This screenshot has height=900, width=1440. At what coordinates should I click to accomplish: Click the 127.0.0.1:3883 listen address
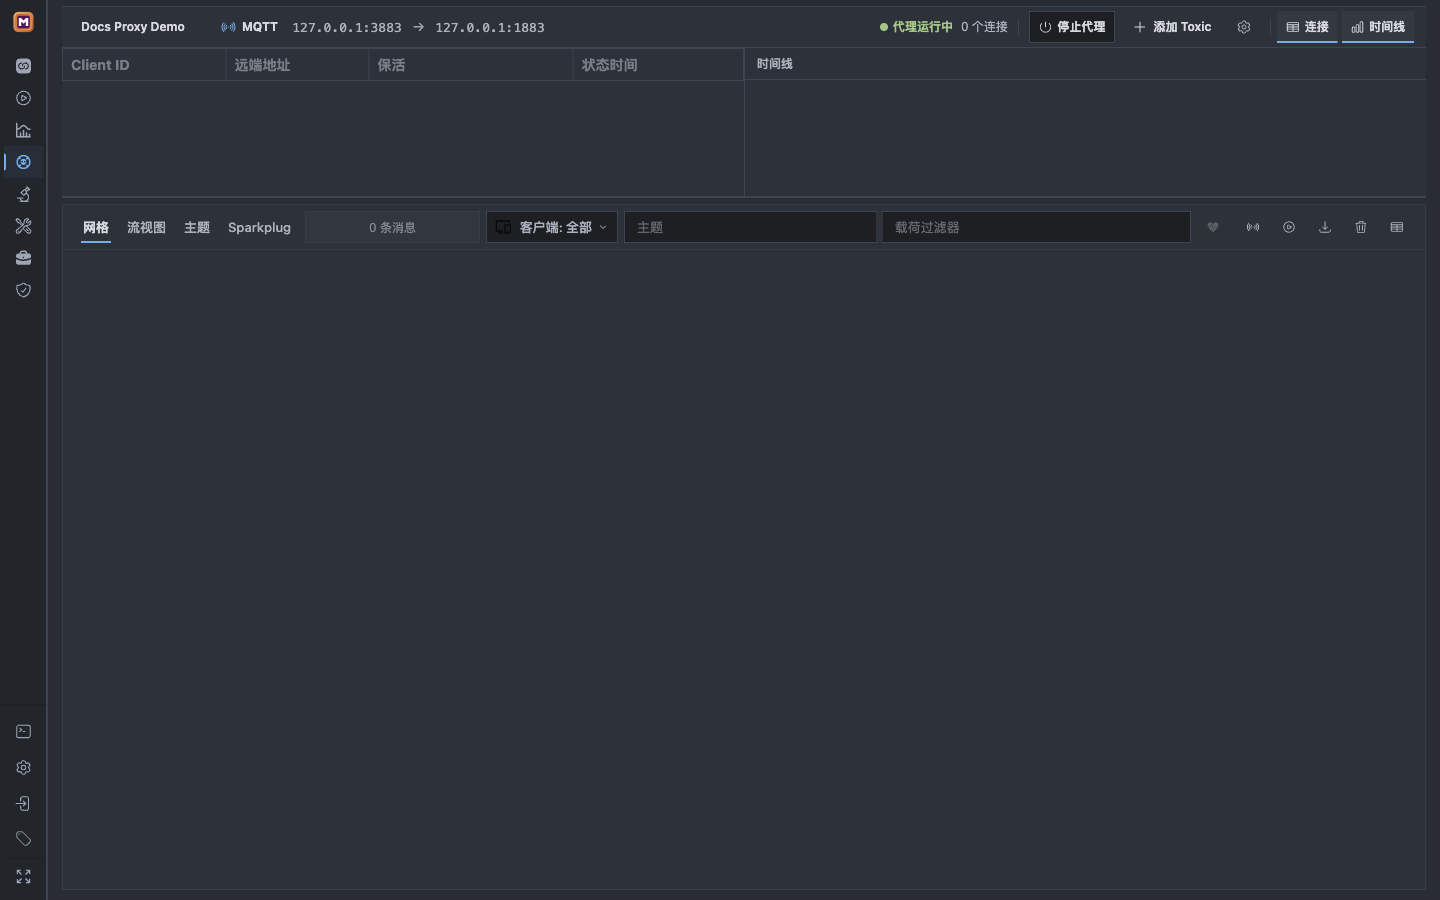tap(347, 28)
